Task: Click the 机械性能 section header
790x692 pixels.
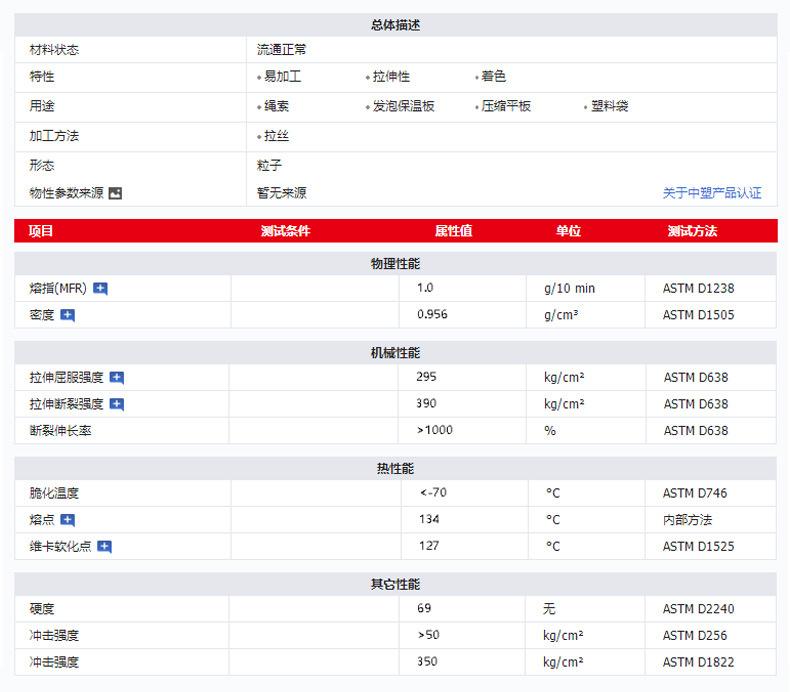Action: pyautogui.click(x=395, y=353)
